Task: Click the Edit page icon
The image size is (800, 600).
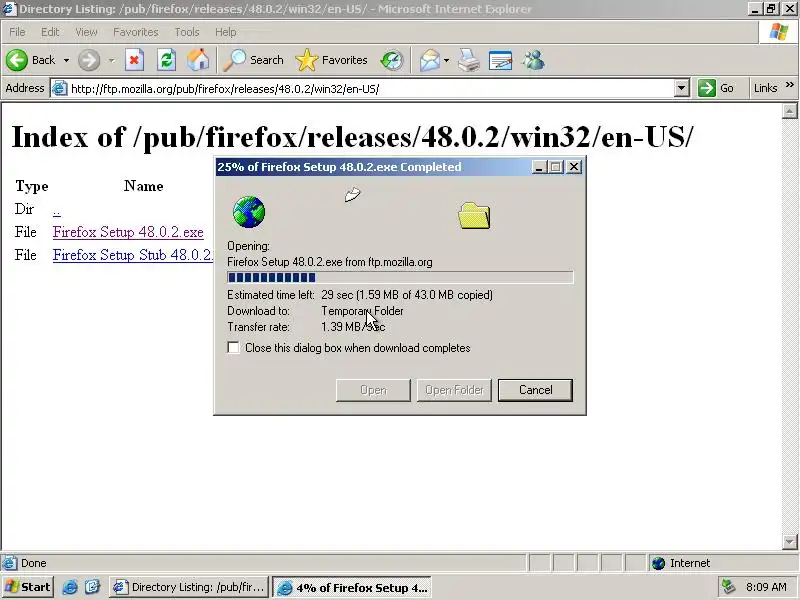Action: [x=500, y=60]
